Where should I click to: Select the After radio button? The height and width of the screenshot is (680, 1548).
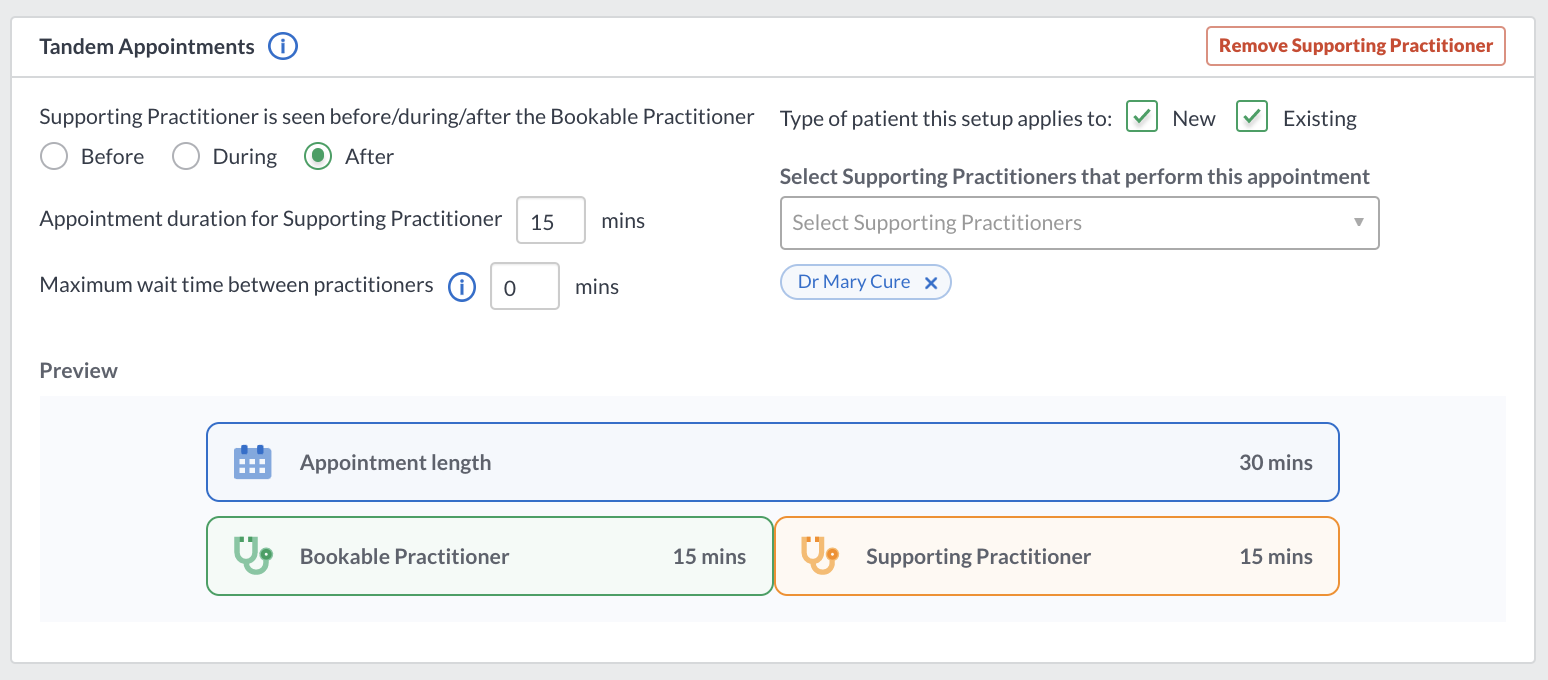tap(318, 157)
